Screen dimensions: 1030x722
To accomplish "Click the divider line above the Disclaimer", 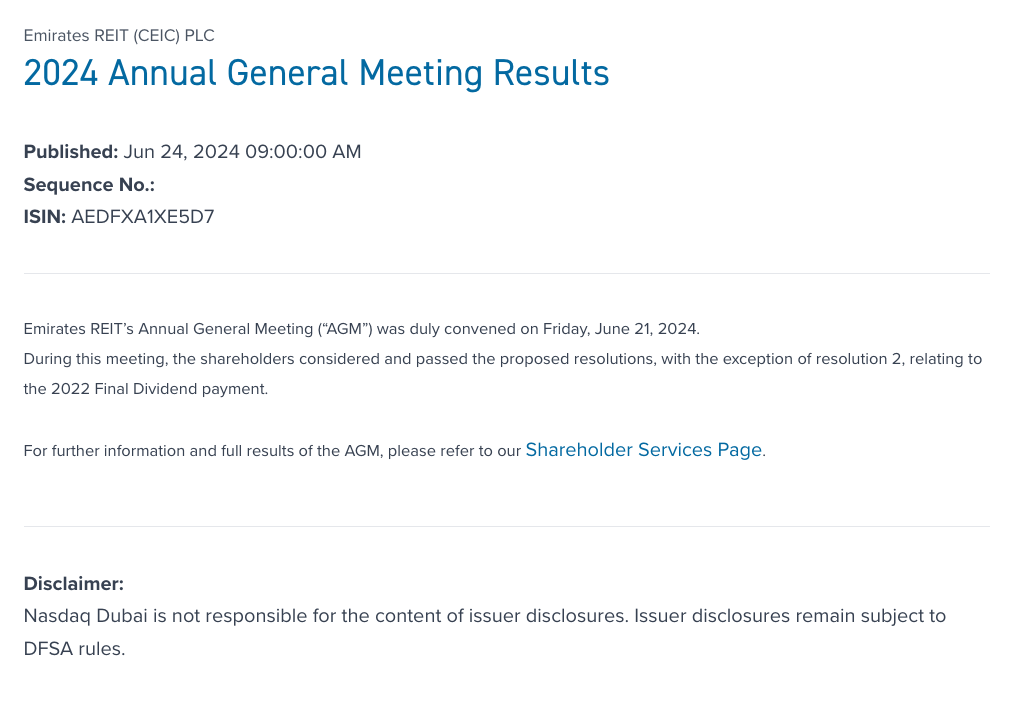I will [506, 526].
